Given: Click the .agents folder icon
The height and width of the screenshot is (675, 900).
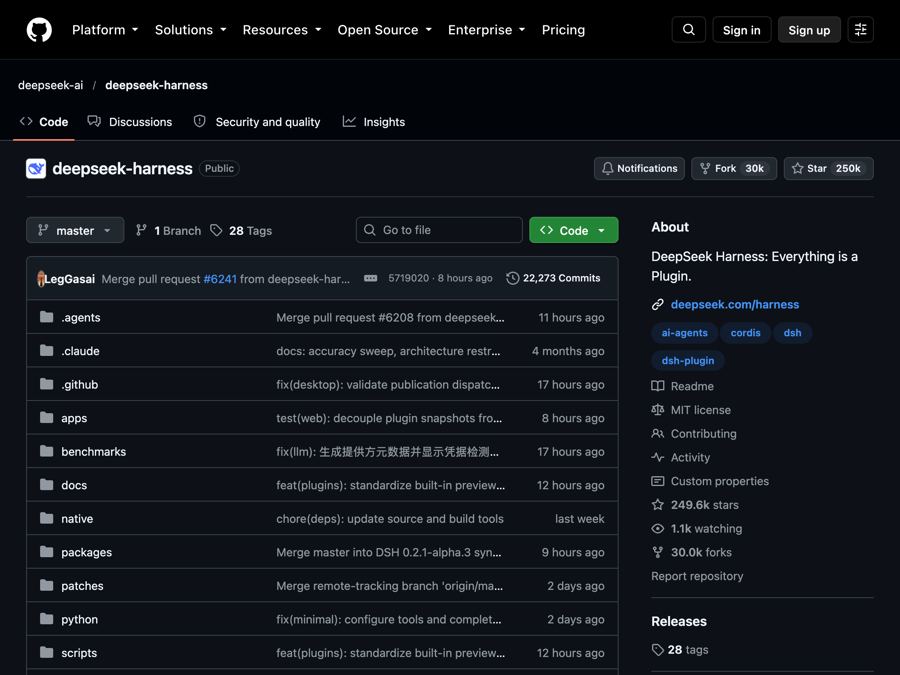Looking at the screenshot, I should pyautogui.click(x=46, y=317).
